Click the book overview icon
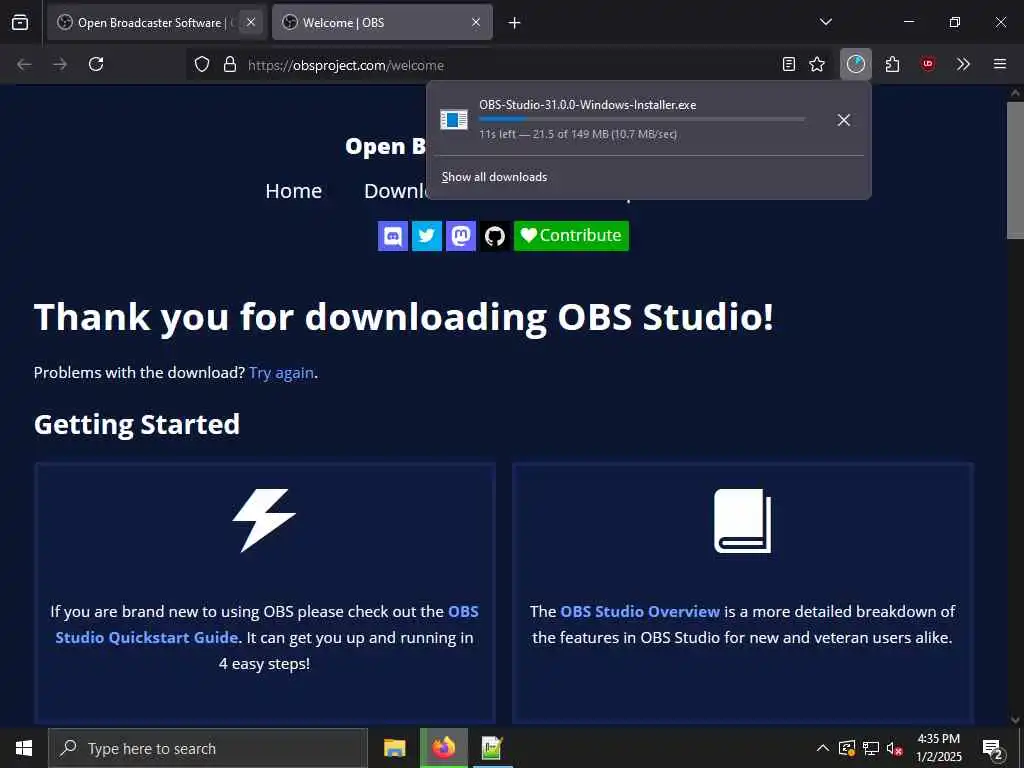1024x768 pixels. (x=743, y=520)
